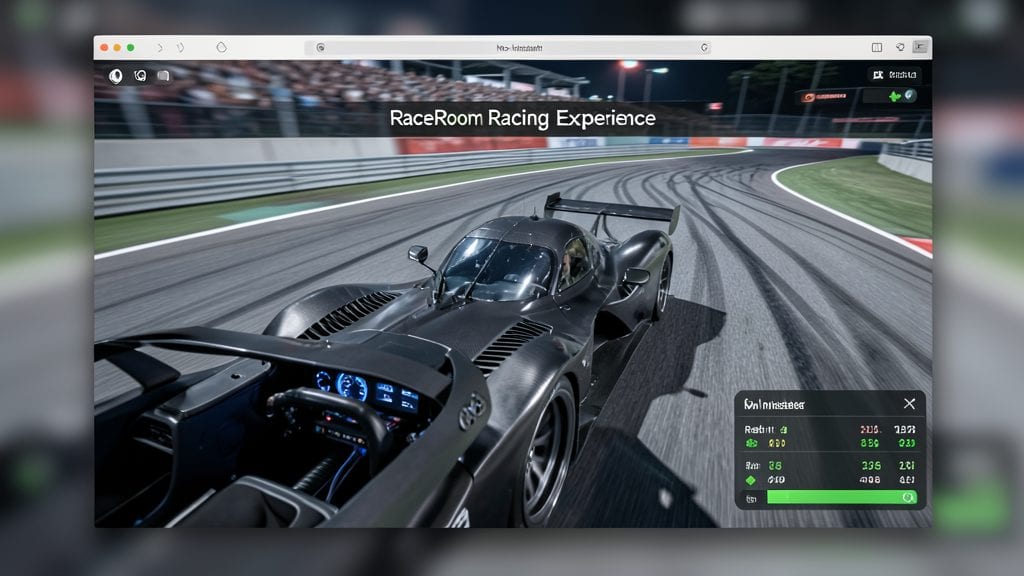Image resolution: width=1024 pixels, height=576 pixels.
Task: Click the green diamond icon in panel
Action: tap(751, 480)
